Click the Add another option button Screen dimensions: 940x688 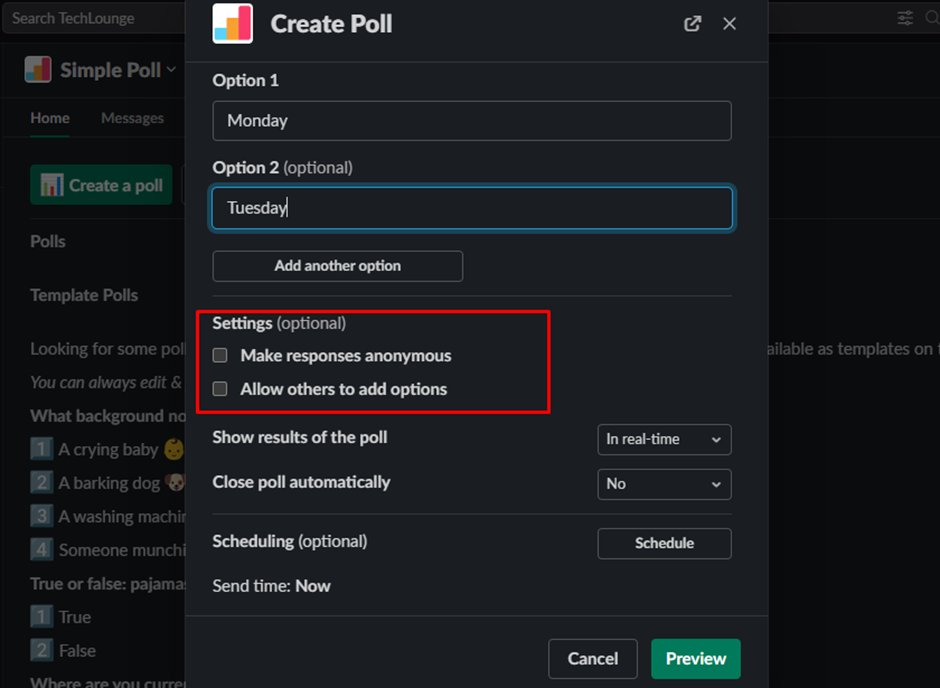[x=338, y=266]
